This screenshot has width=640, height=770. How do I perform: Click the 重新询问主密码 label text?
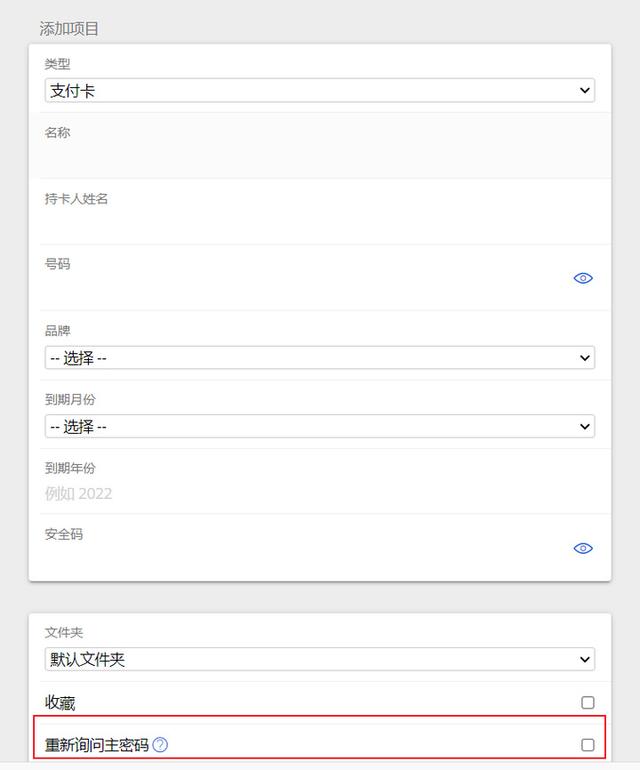[x=97, y=745]
